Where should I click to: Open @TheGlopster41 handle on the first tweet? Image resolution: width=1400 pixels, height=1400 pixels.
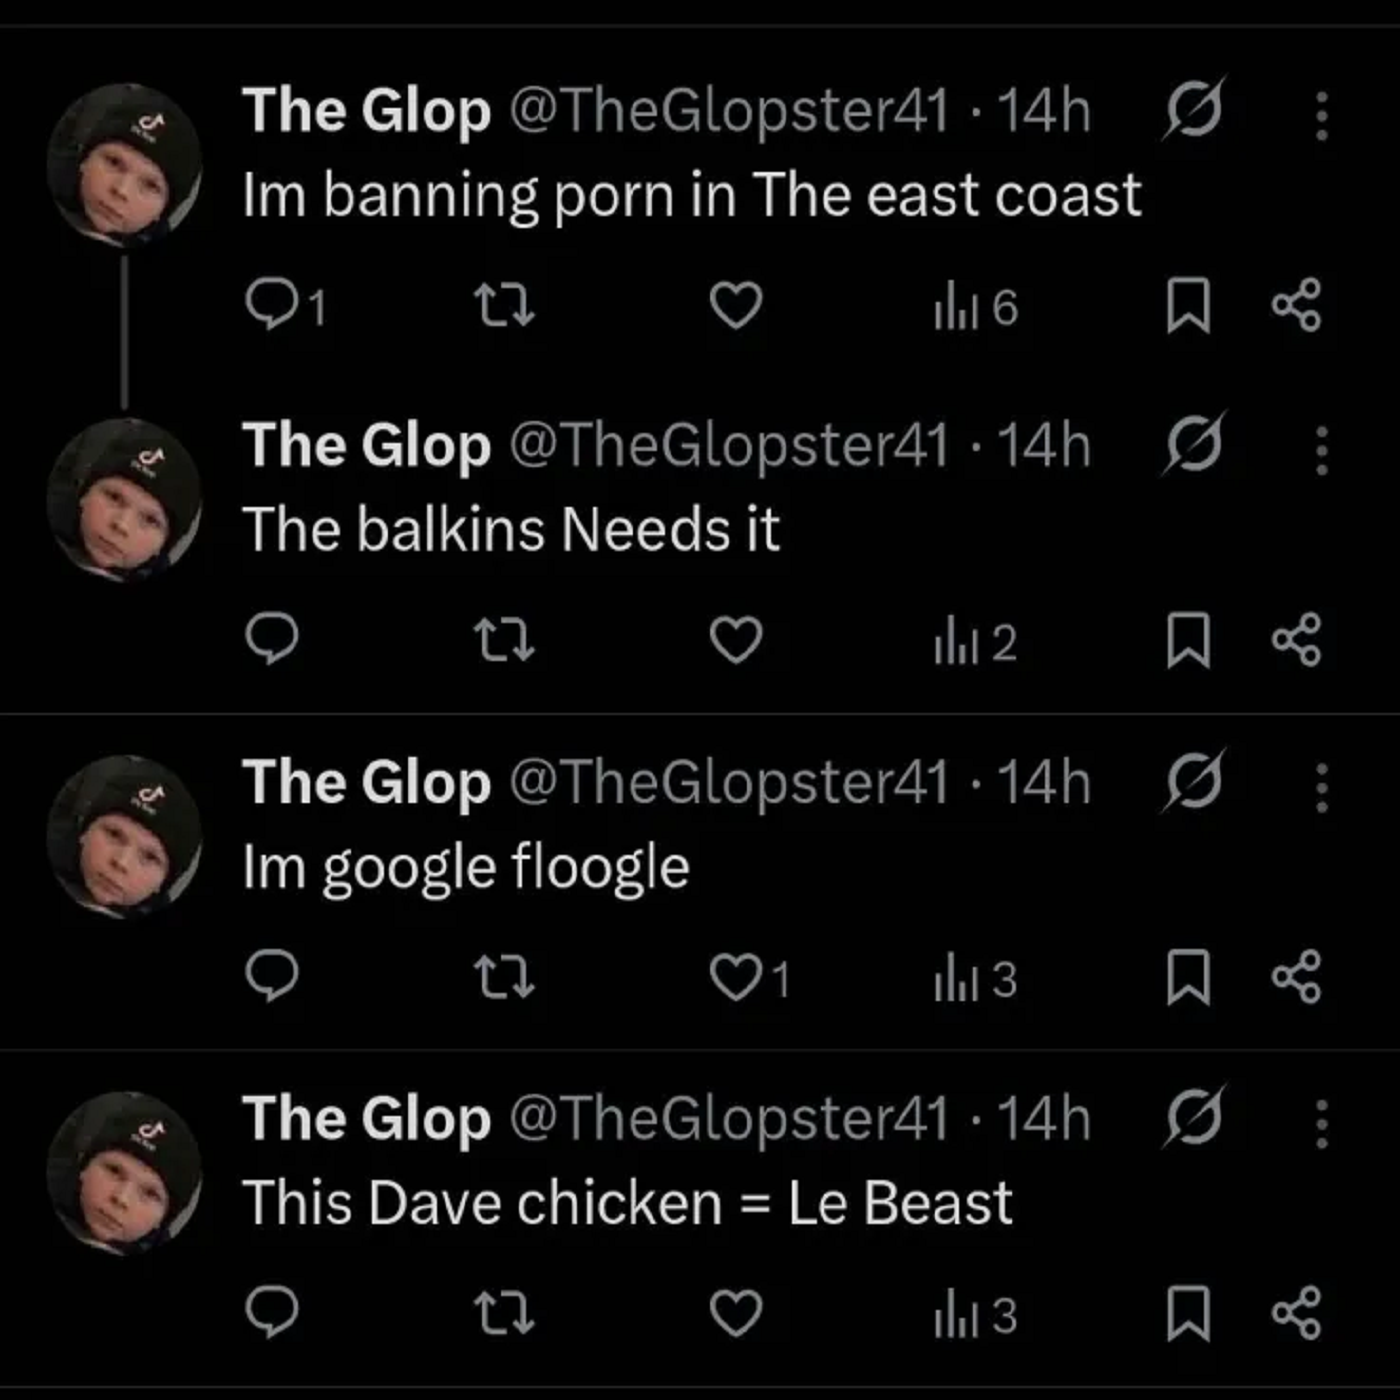tap(729, 110)
